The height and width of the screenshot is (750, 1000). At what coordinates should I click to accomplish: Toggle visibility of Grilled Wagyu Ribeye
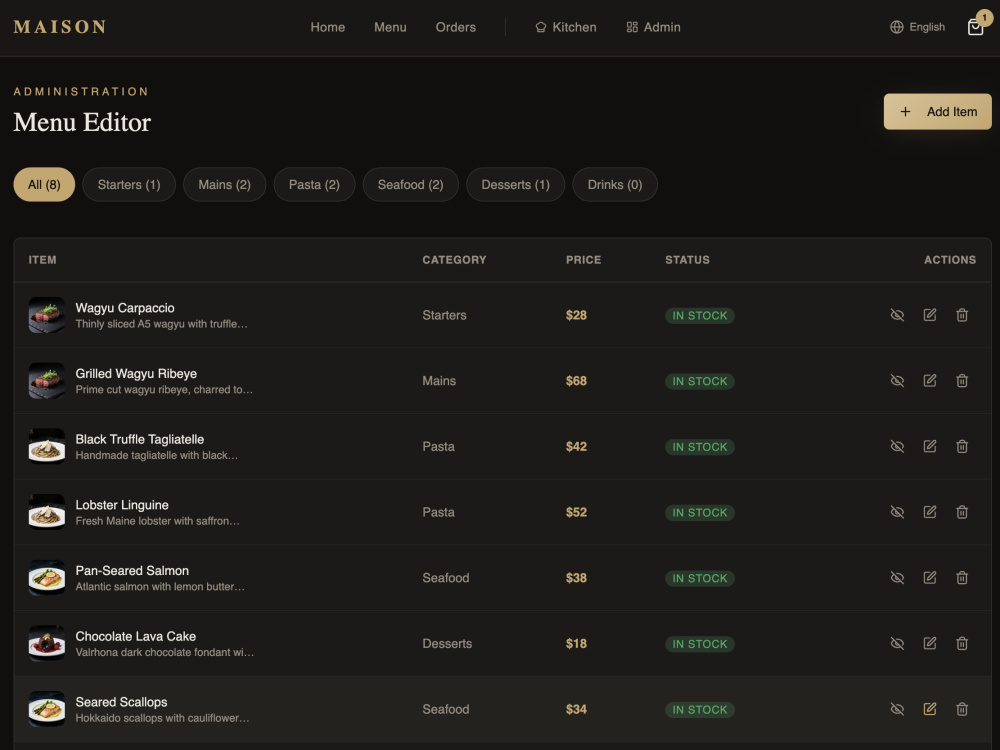tap(897, 381)
